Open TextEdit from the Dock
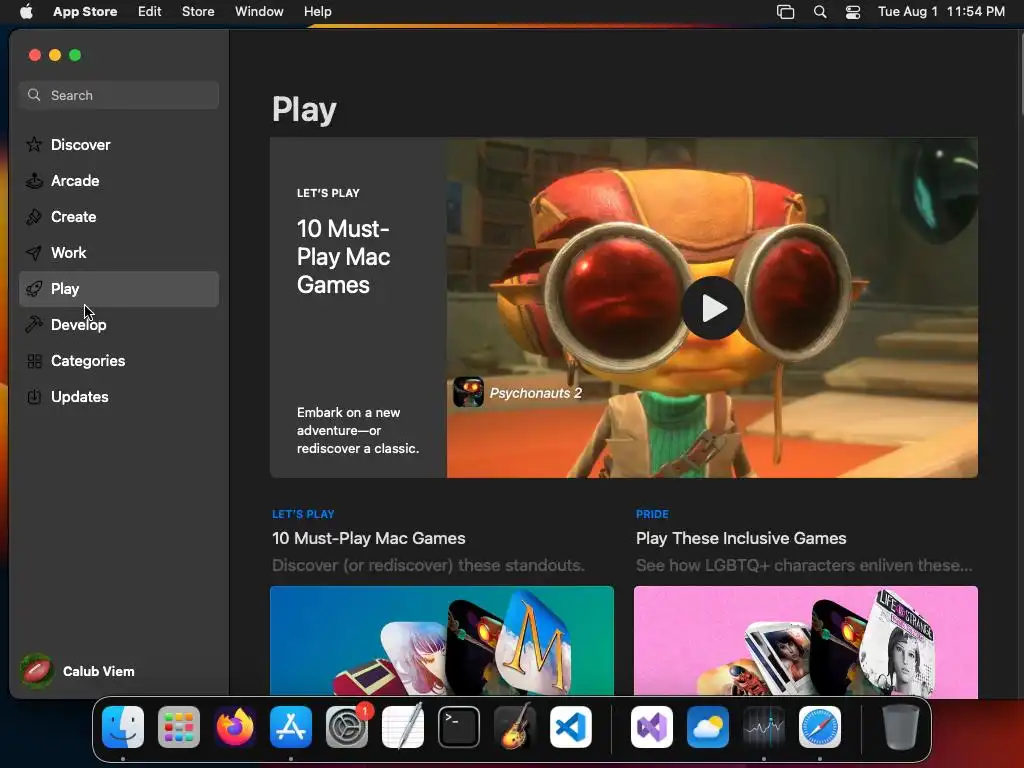 [403, 727]
